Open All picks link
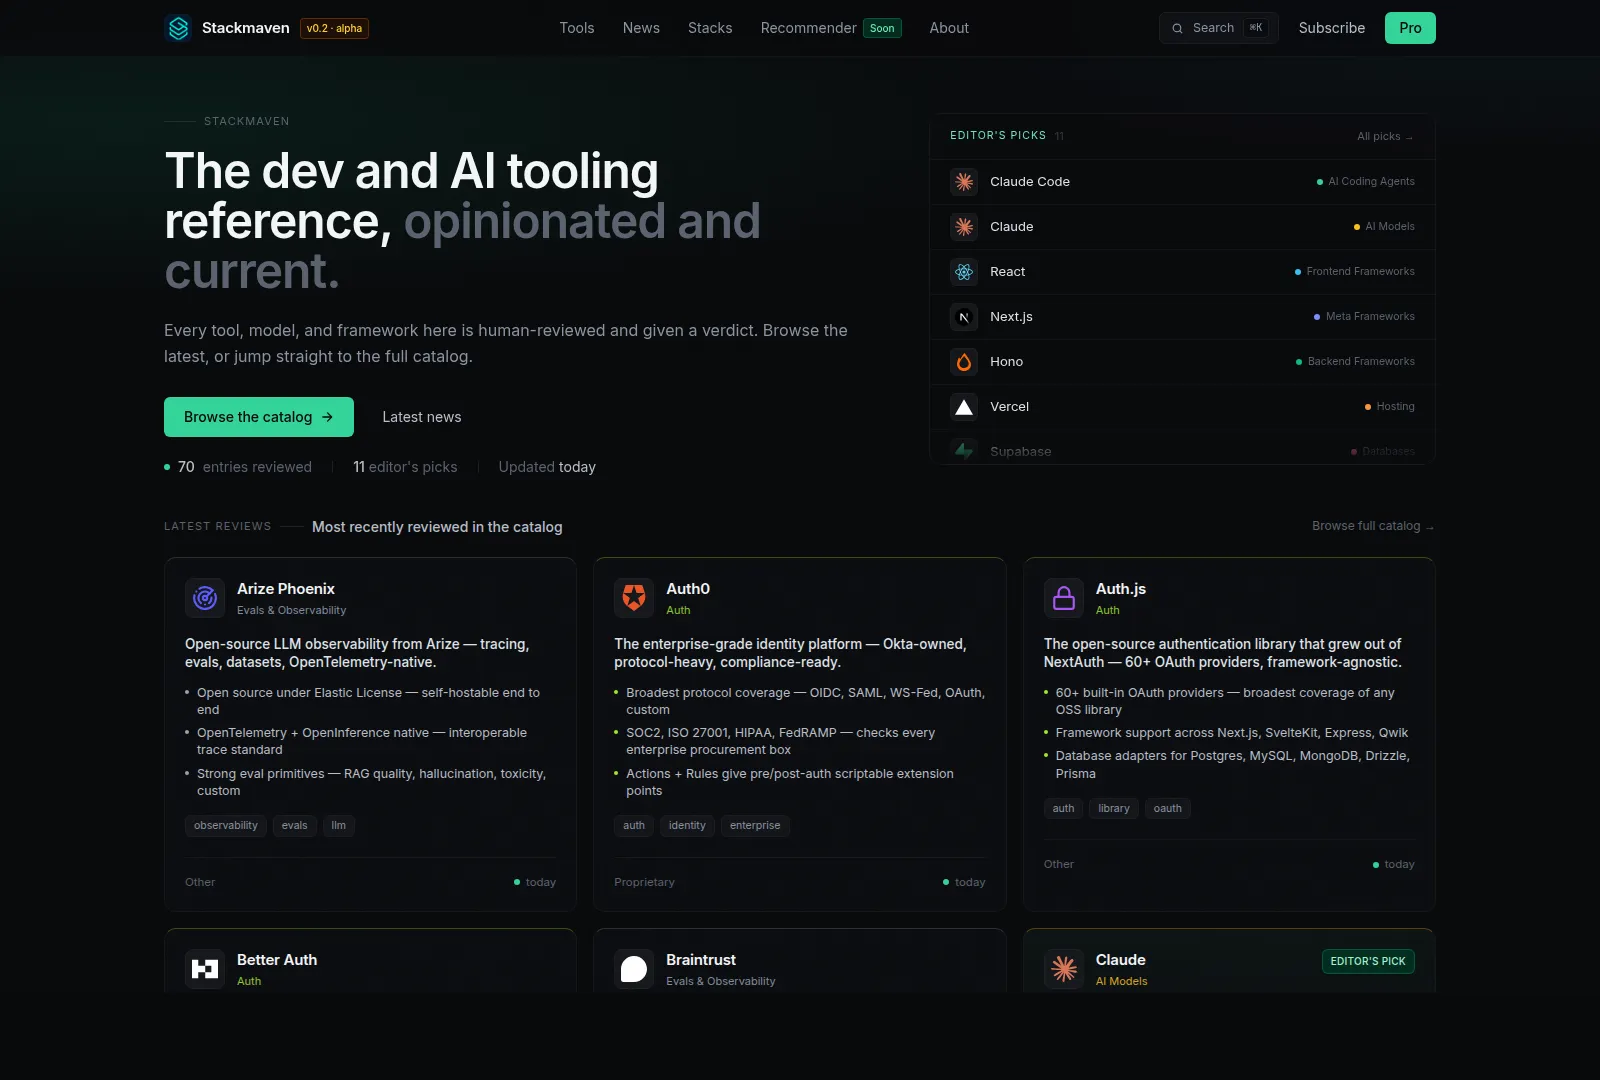The image size is (1600, 1080). (x=1385, y=136)
